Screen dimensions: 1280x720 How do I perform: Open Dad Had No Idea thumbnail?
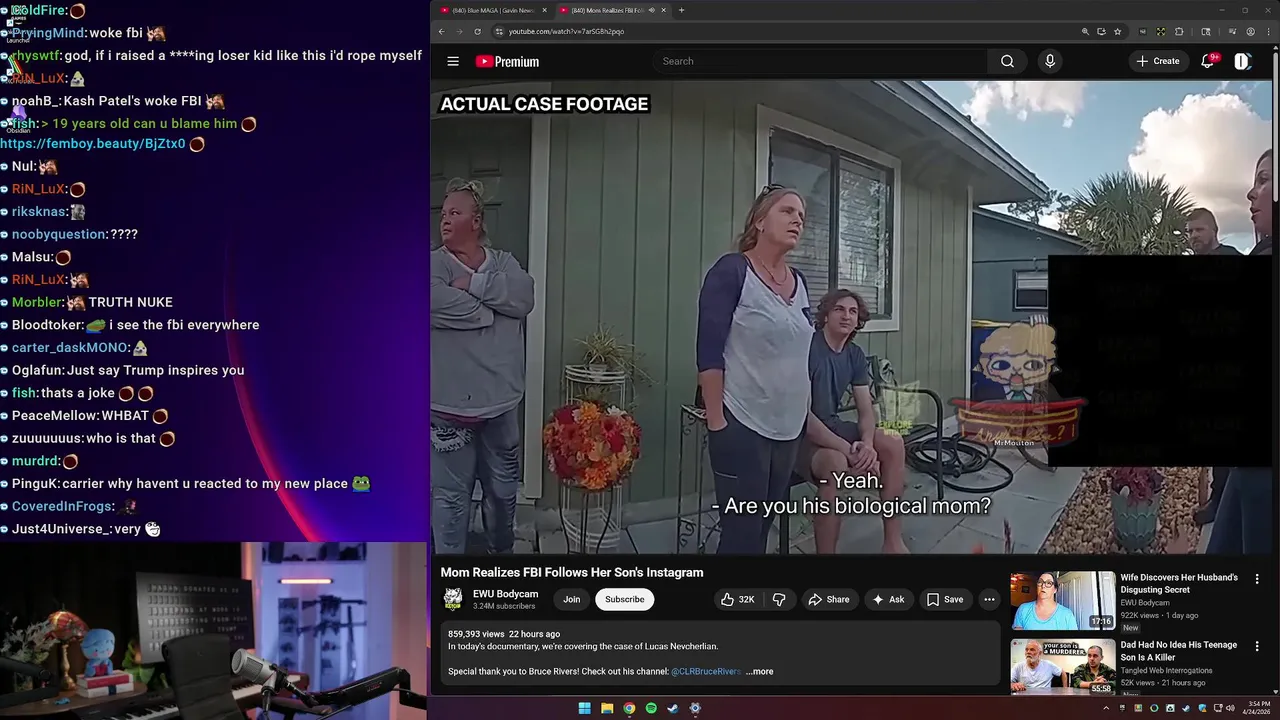coord(1062,667)
